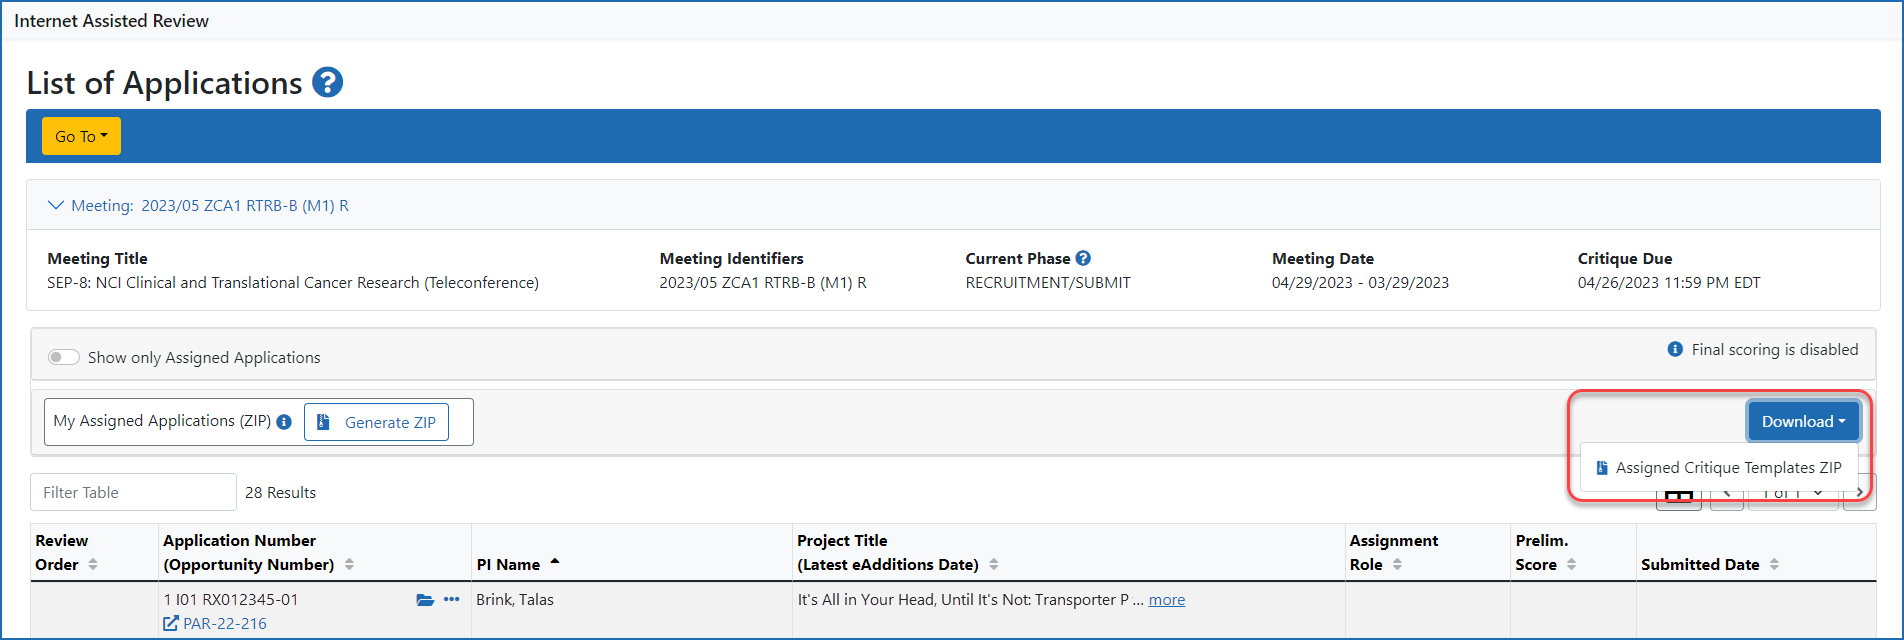The height and width of the screenshot is (640, 1904).
Task: Click the Current Phase help icon
Action: [1083, 258]
